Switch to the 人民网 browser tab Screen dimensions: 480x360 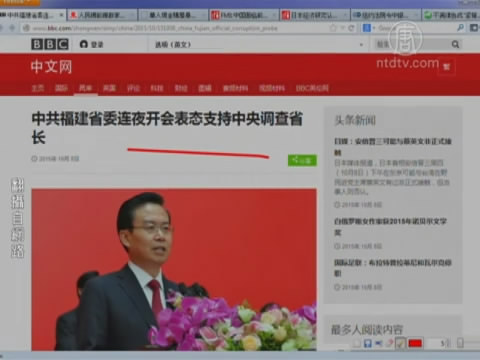(x=102, y=15)
